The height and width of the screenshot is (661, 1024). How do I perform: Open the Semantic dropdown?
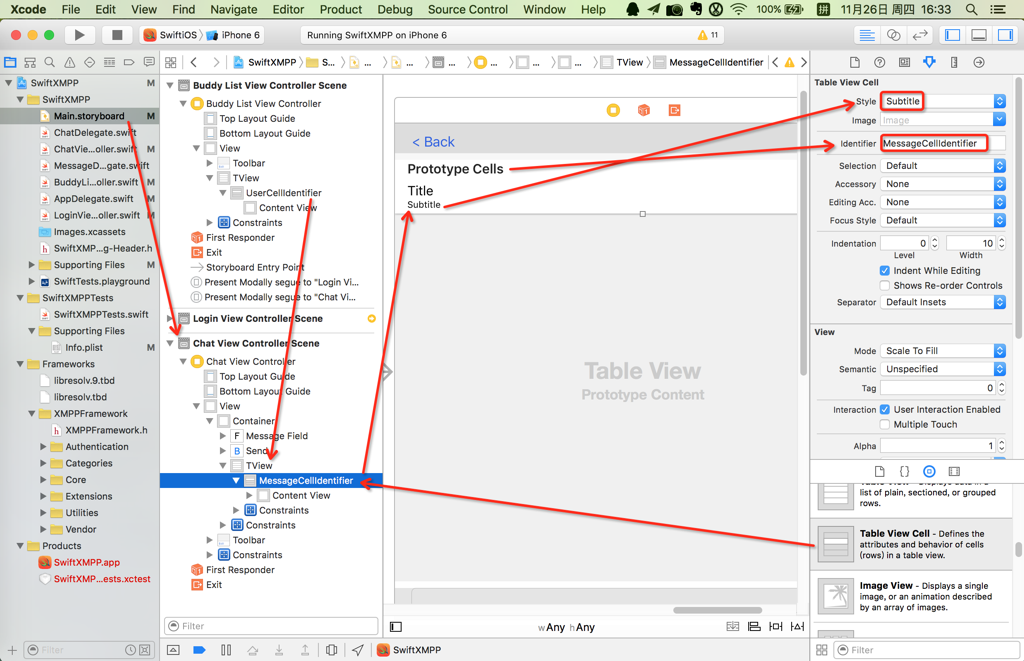pos(943,369)
